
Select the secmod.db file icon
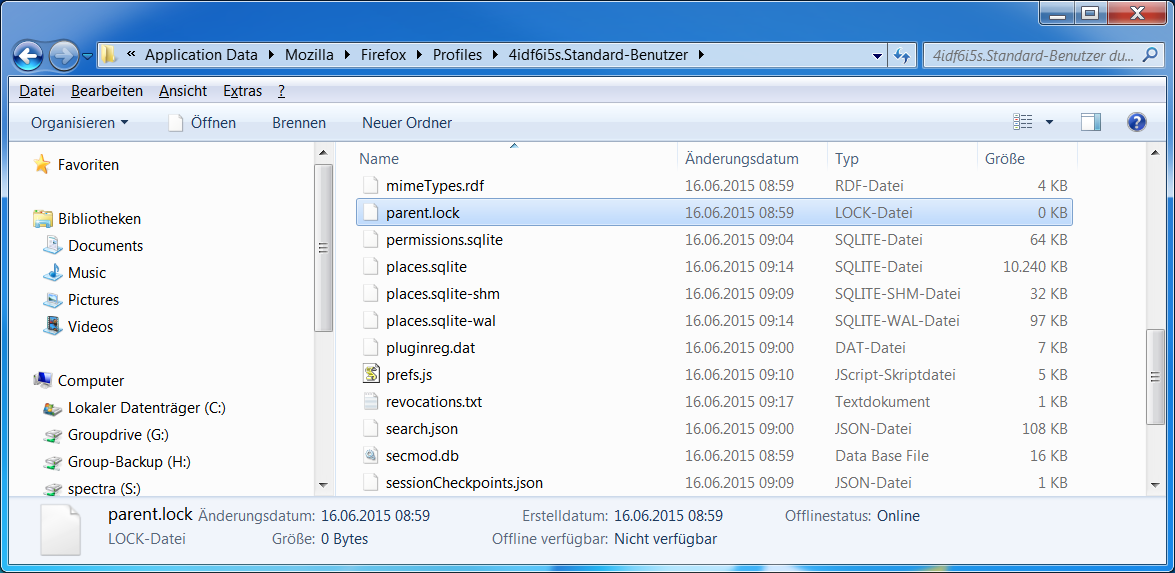(371, 456)
